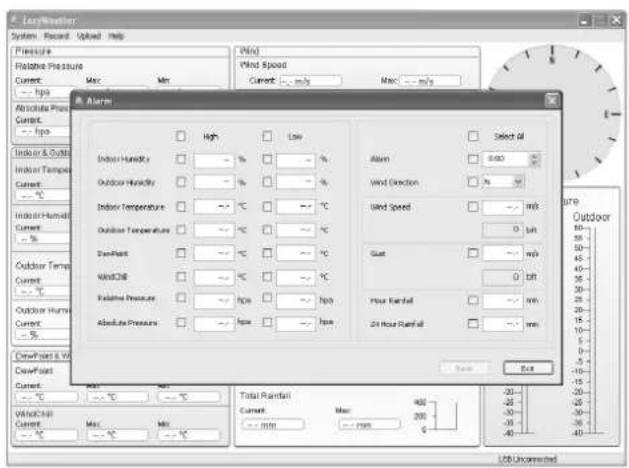
Task: Click the Outdoor thermometer gauge
Action: click(590, 331)
